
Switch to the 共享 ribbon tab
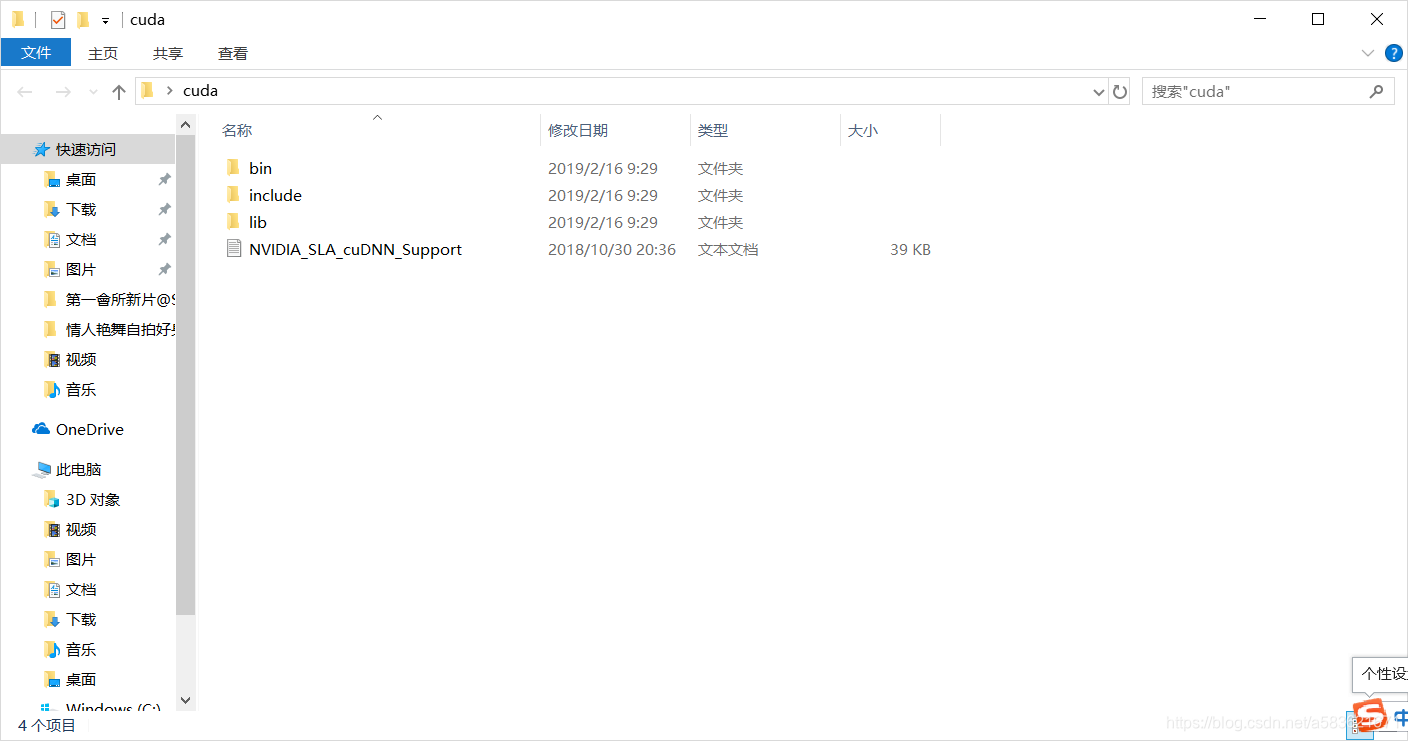point(168,53)
